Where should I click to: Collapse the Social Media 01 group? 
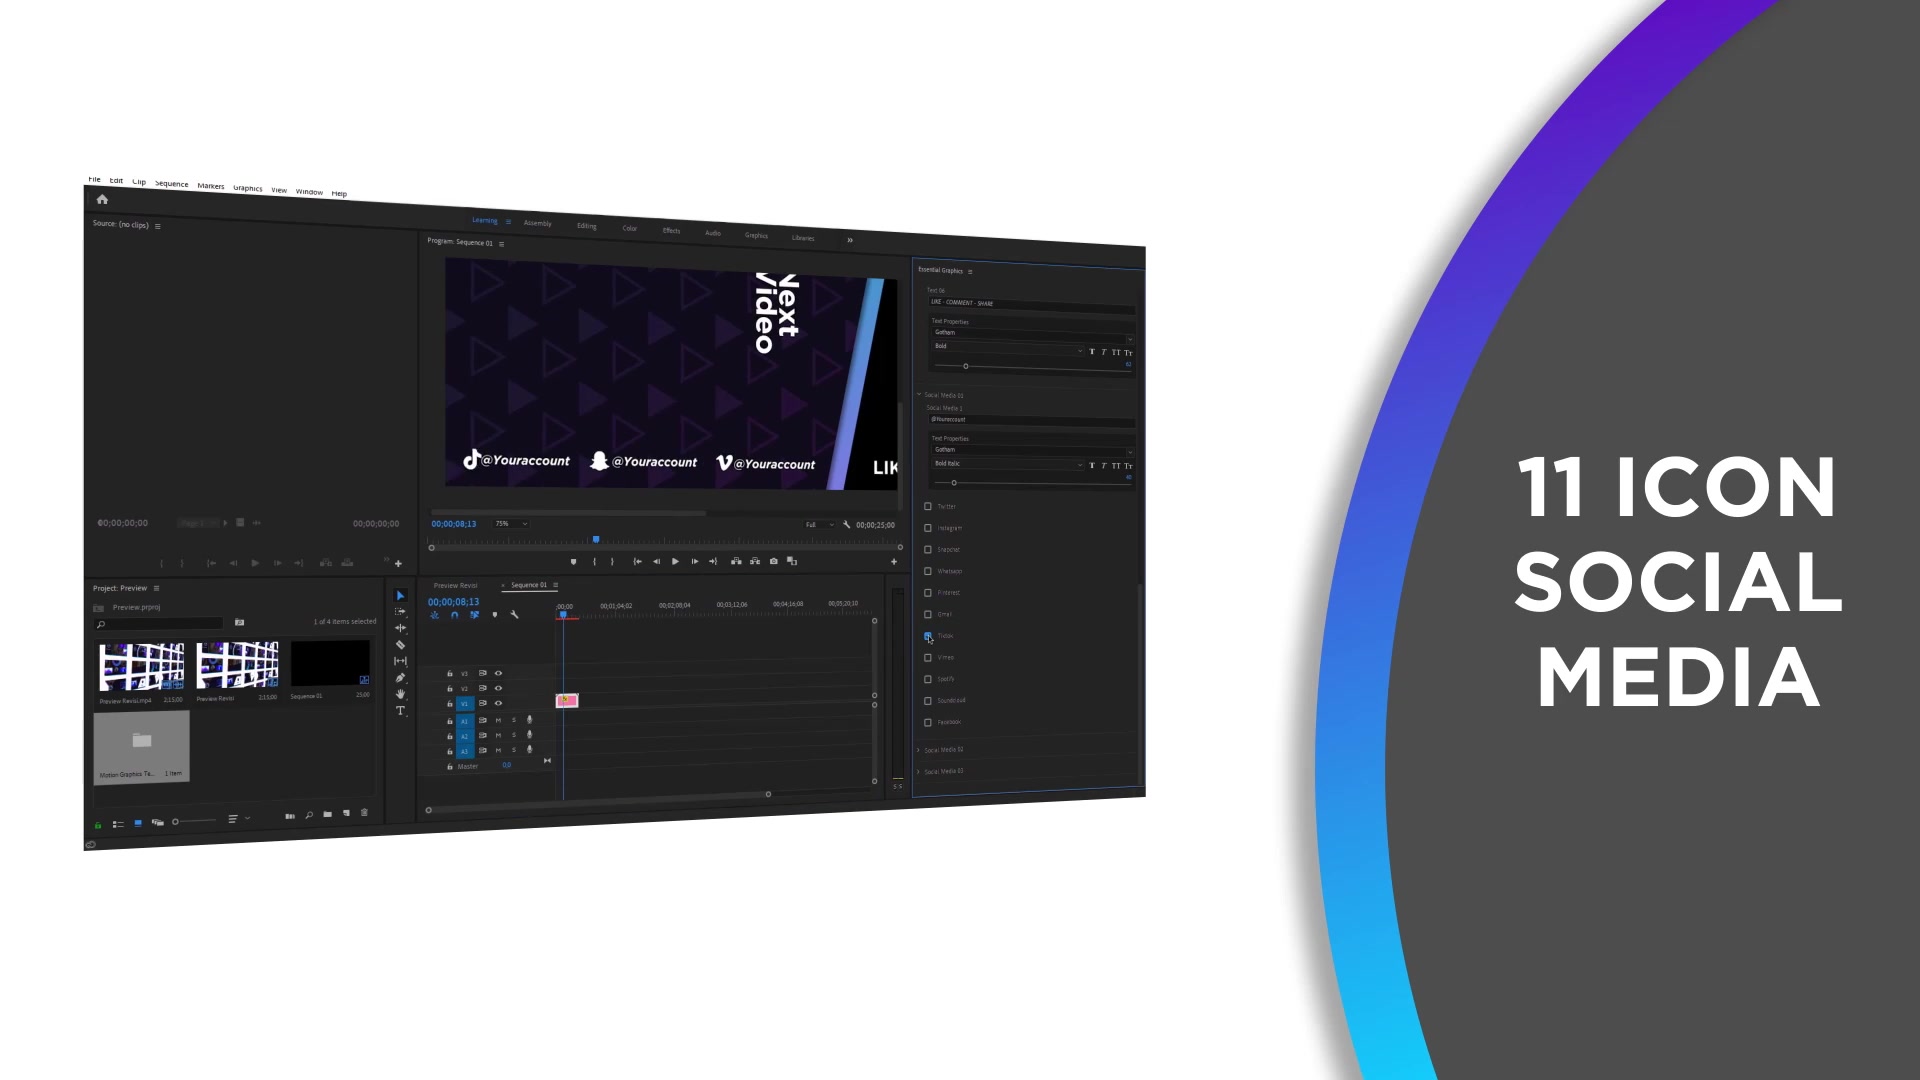click(919, 394)
